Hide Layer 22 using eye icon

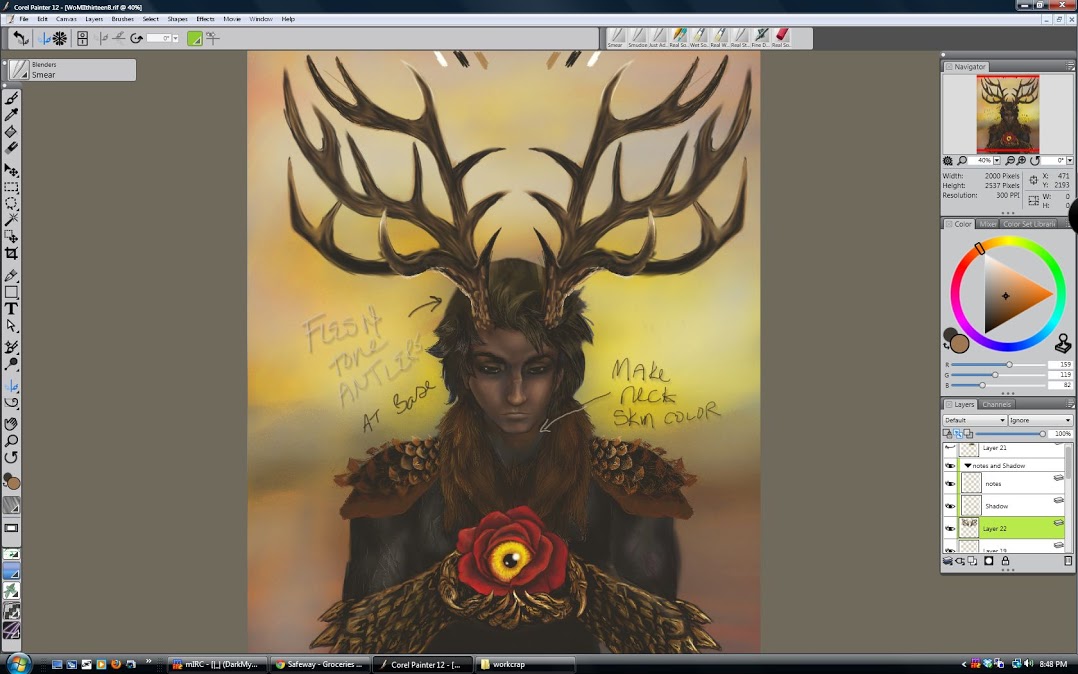point(950,528)
